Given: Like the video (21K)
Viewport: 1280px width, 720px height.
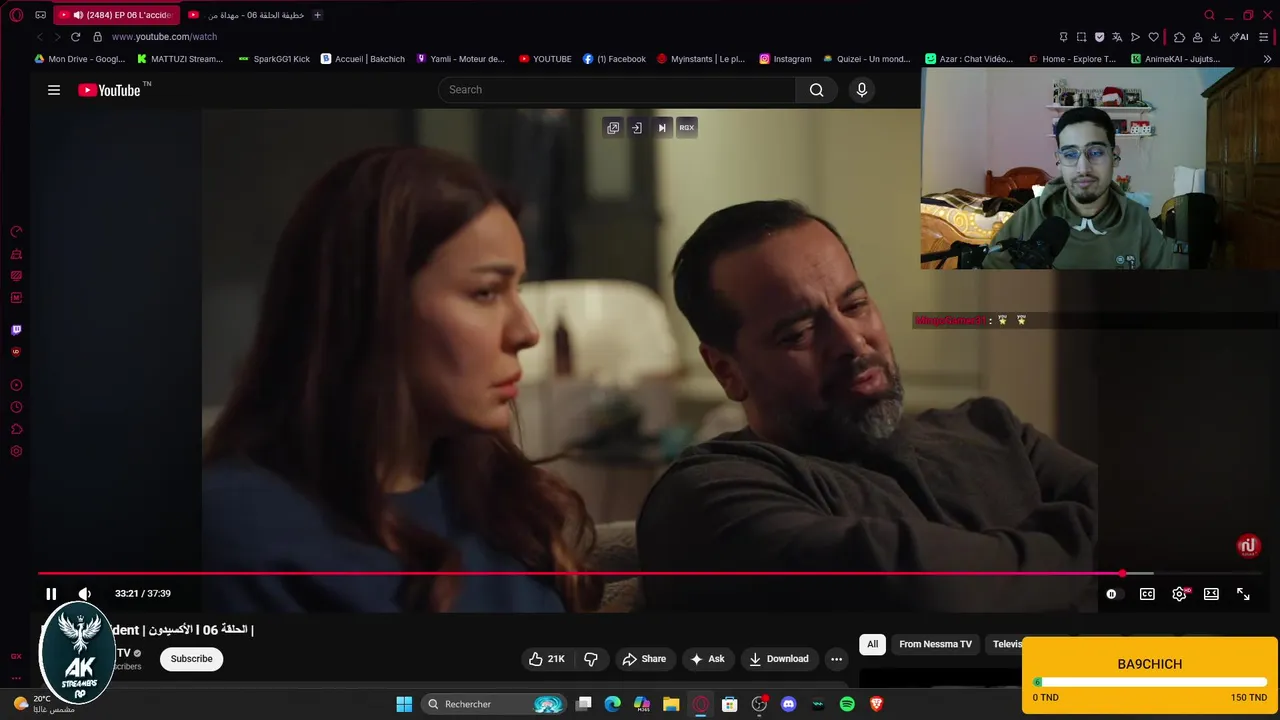Looking at the screenshot, I should click(547, 659).
